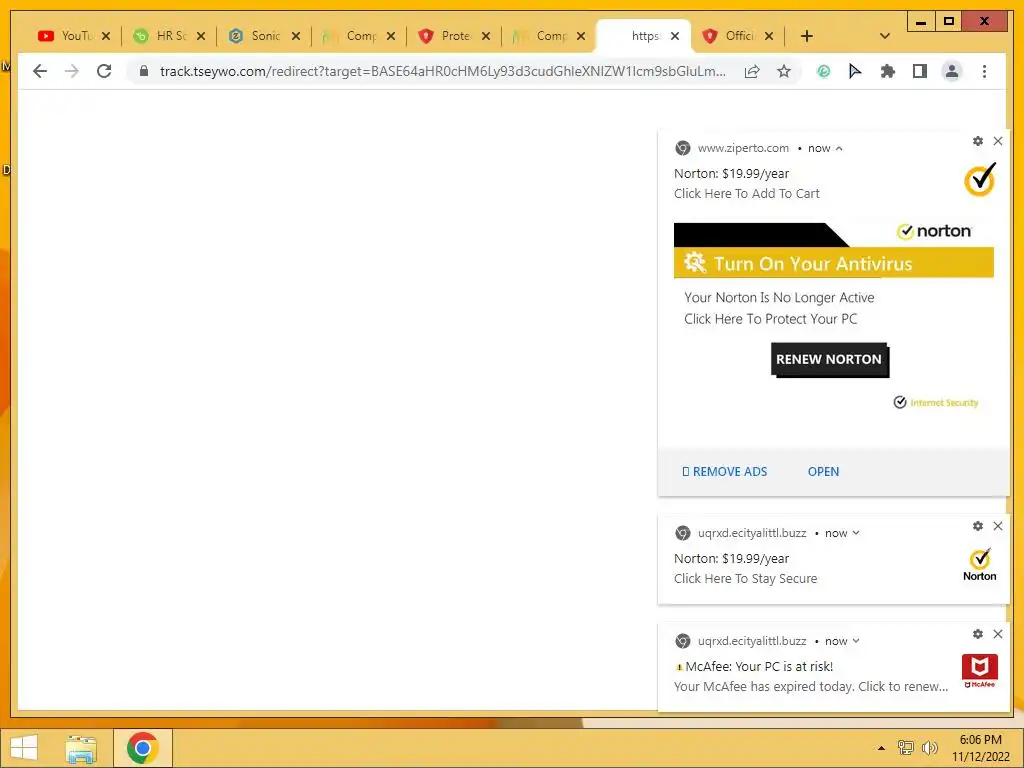Click the Norton checkmark logo in top notification
1024x768 pixels.
[x=980, y=180]
